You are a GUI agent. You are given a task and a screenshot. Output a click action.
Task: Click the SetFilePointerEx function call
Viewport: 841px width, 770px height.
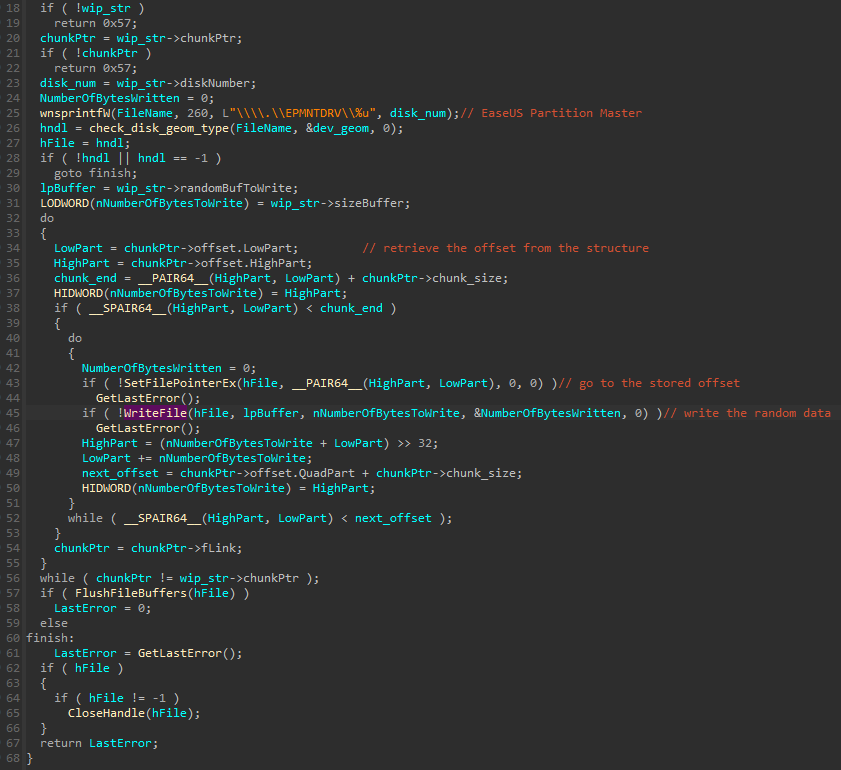tap(180, 383)
